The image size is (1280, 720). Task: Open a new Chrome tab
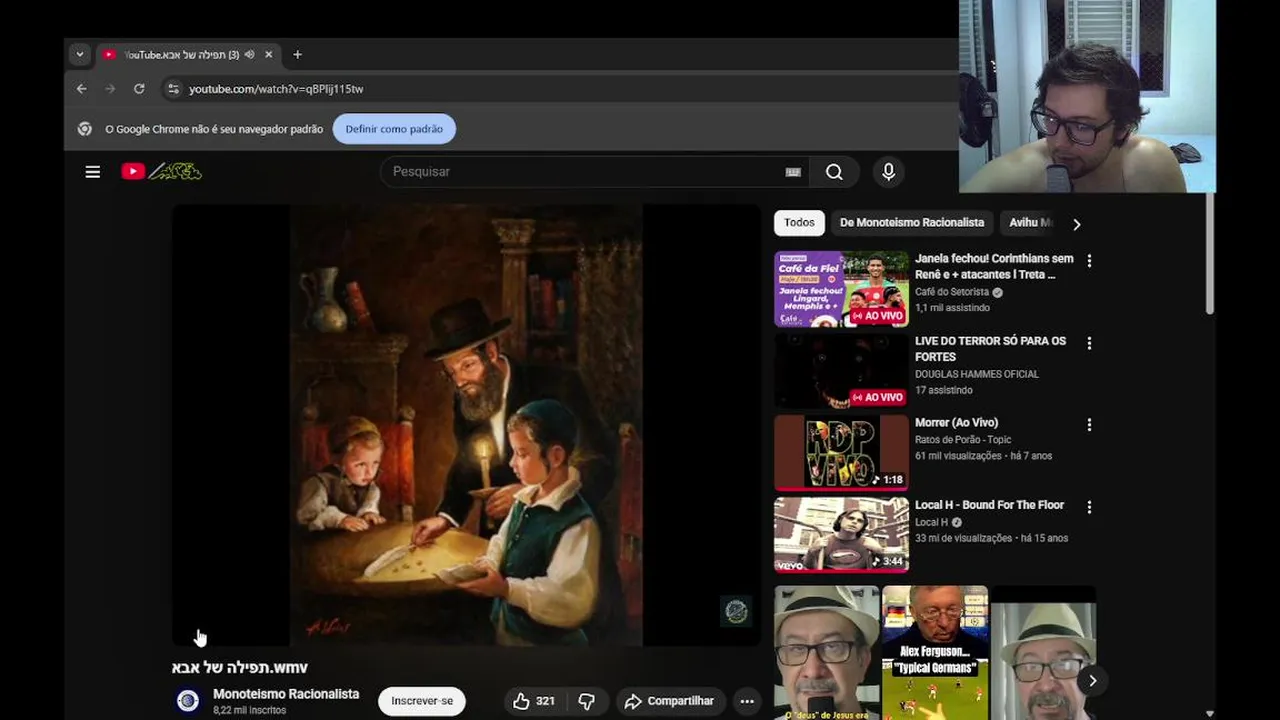coord(297,55)
